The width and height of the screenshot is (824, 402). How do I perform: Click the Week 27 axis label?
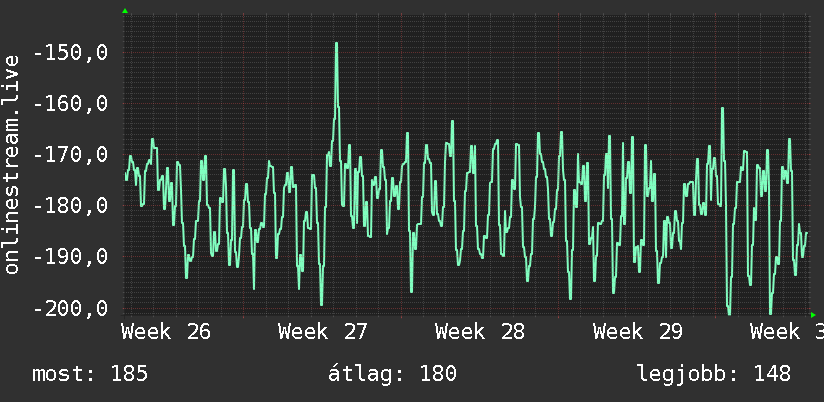pyautogui.click(x=323, y=332)
